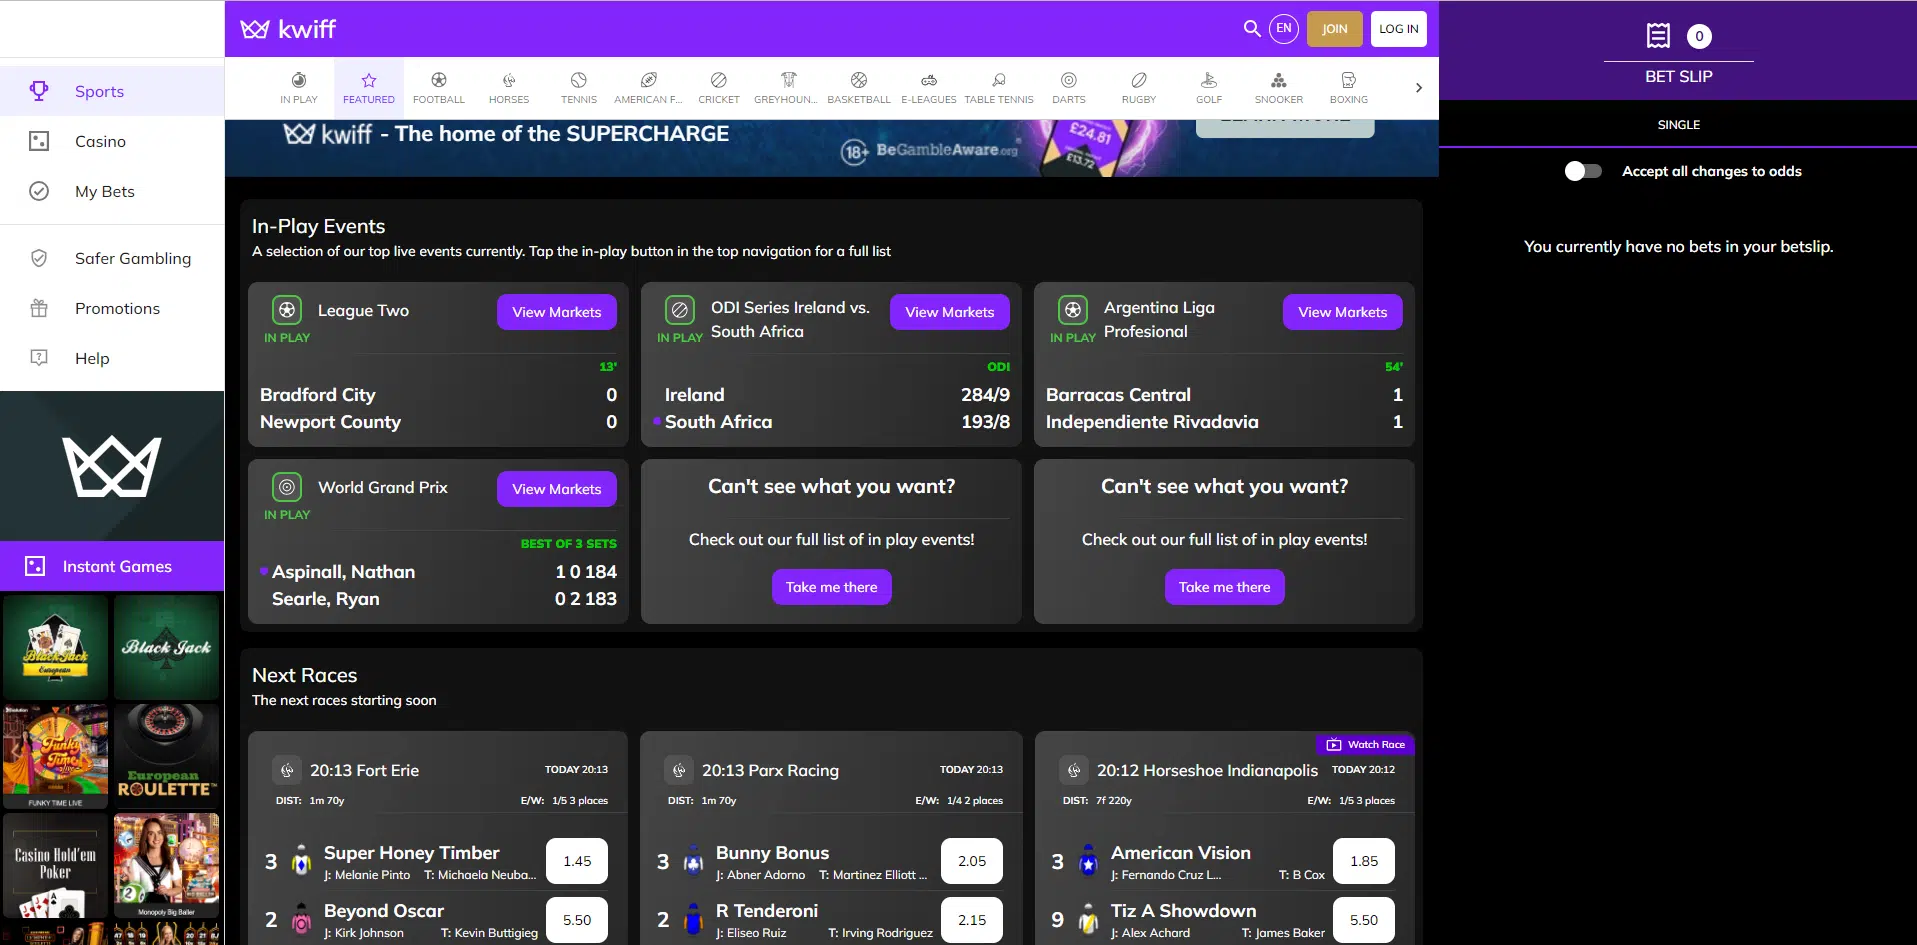Open Casino in the sidebar
Viewport: 1917px width, 945px height.
point(112,141)
